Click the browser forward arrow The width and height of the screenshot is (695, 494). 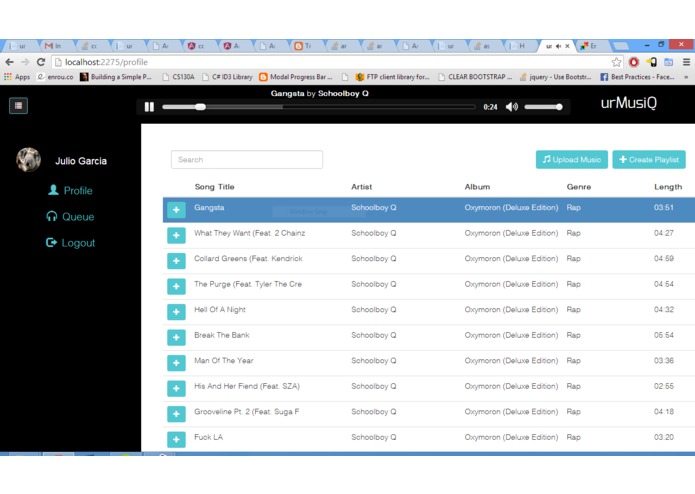[25, 62]
